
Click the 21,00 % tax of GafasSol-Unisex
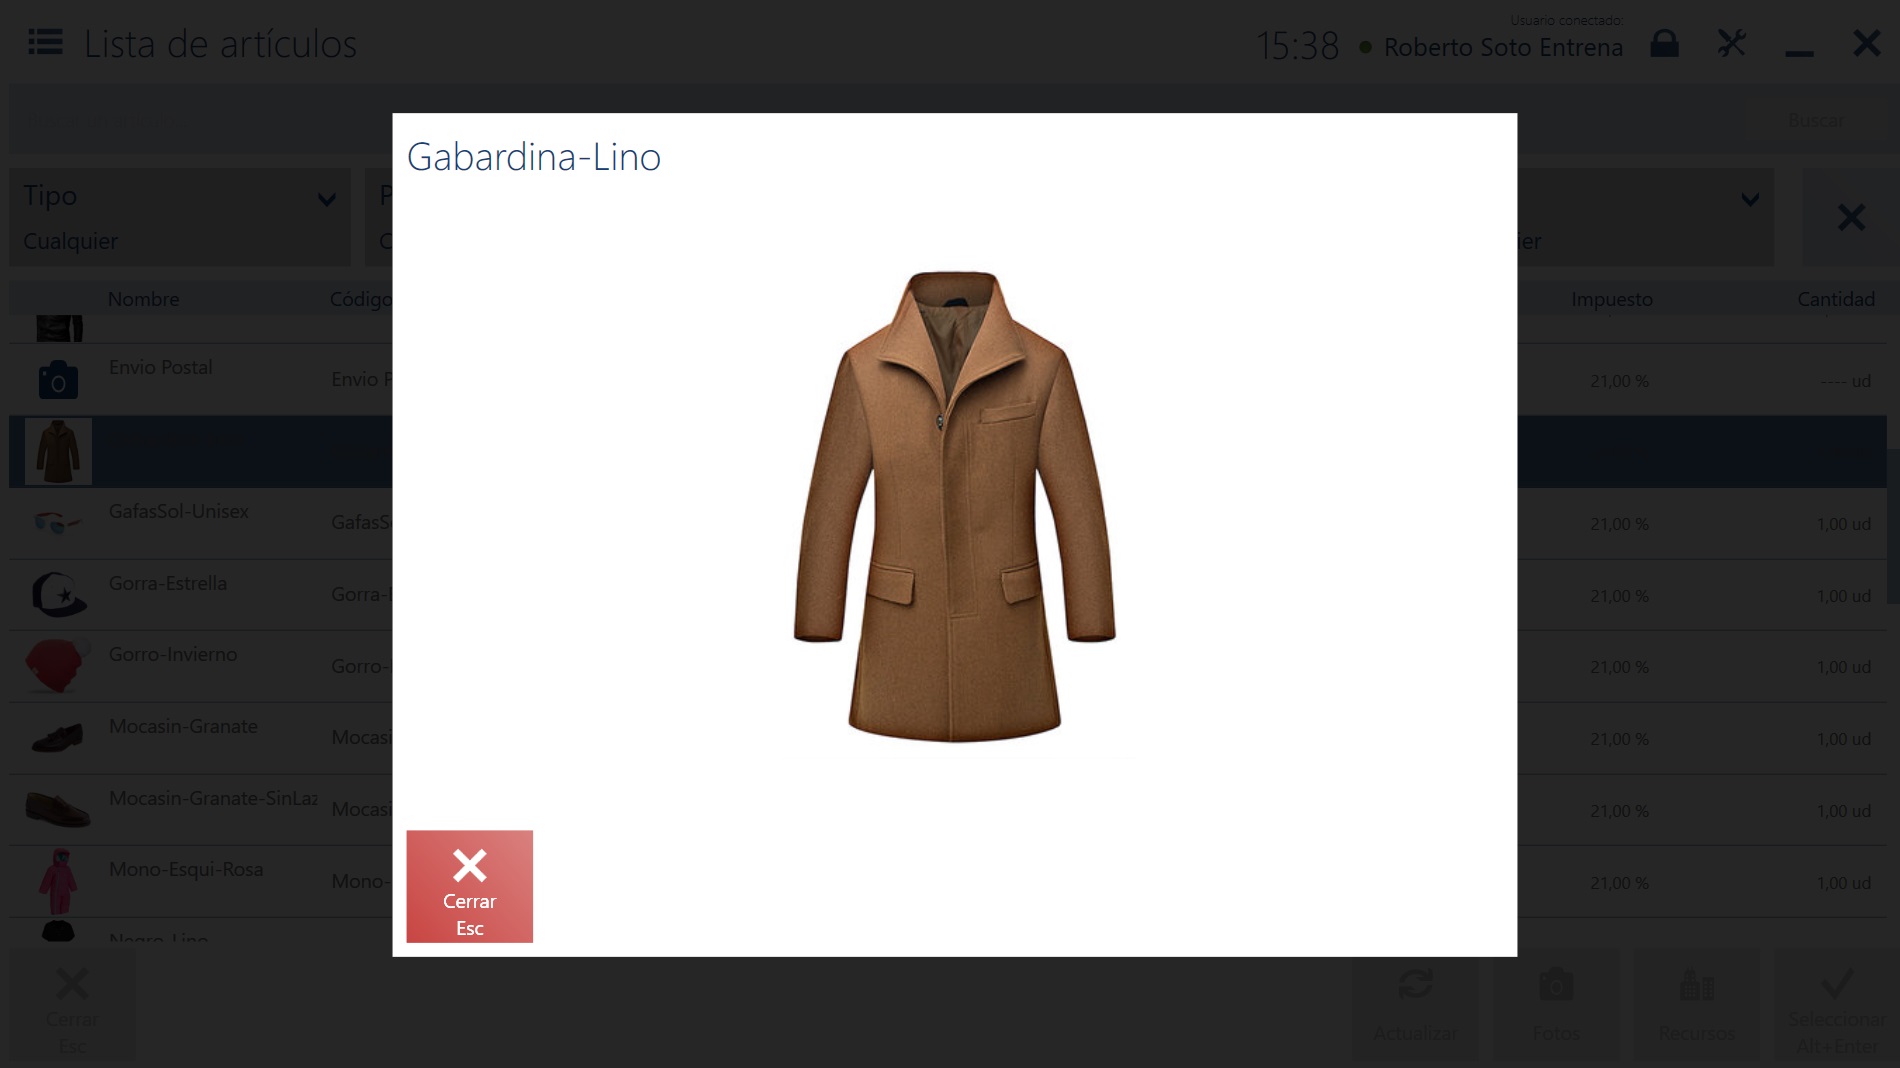pyautogui.click(x=1619, y=524)
